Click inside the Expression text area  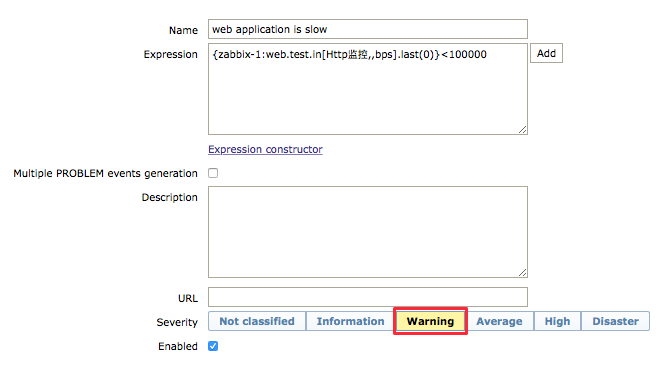(368, 89)
